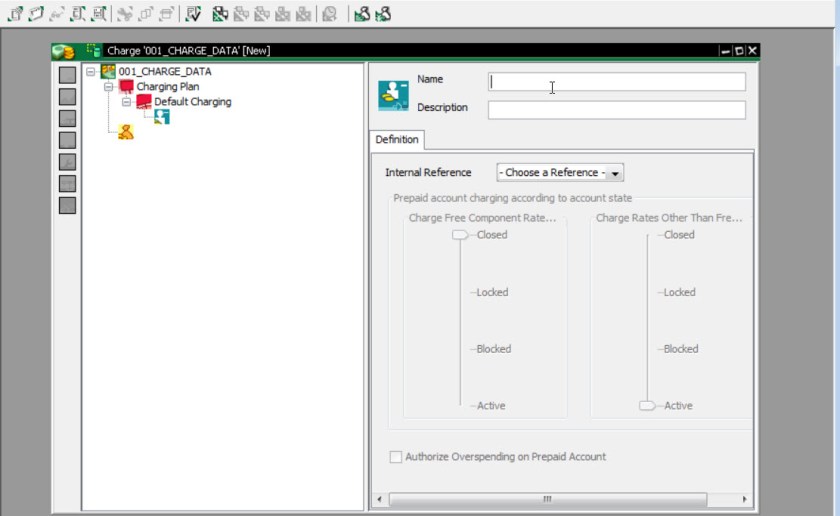Click the red Charging Plan node icon
The width and height of the screenshot is (840, 516).
point(126,87)
